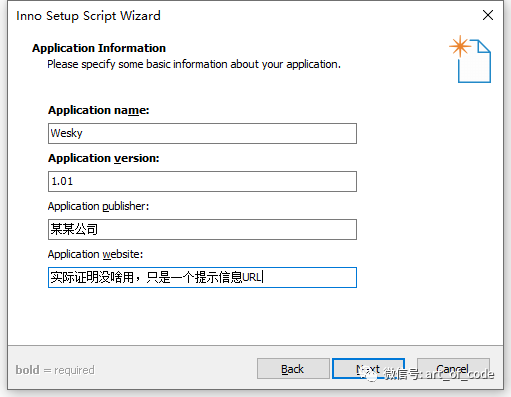
Task: Click the 'Application publisher:' label
Action: click(x=98, y=206)
